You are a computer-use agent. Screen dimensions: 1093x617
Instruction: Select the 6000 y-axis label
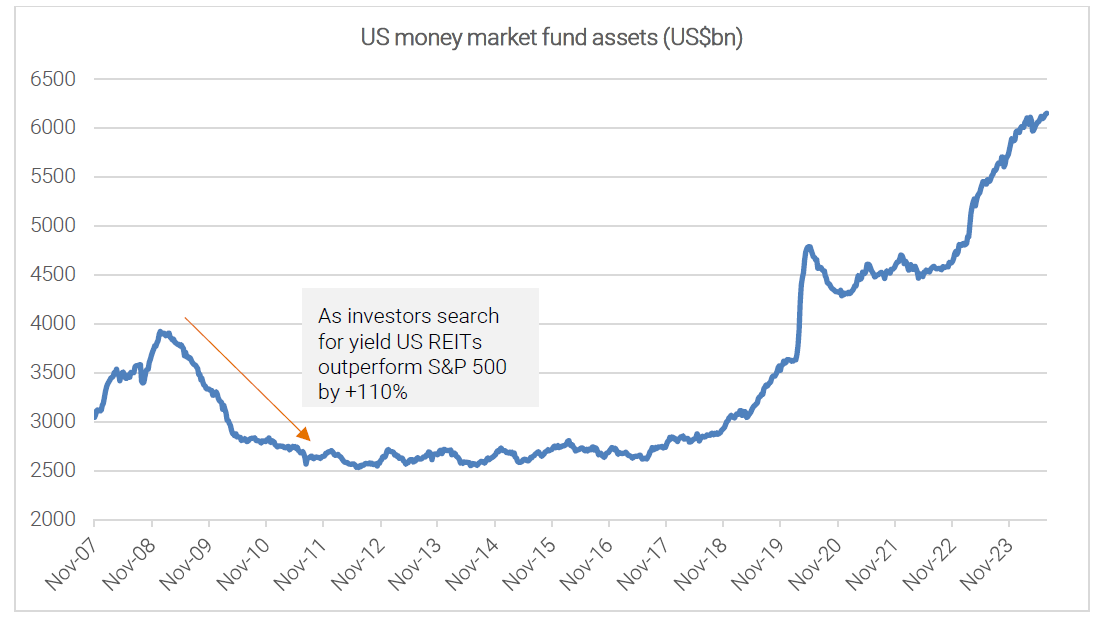coord(56,128)
